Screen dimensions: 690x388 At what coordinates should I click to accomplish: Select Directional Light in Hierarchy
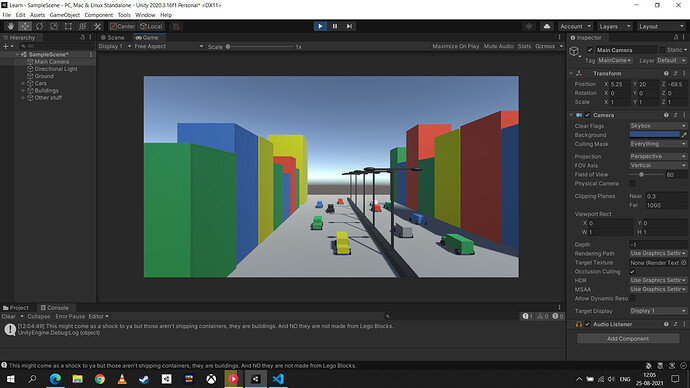56,69
